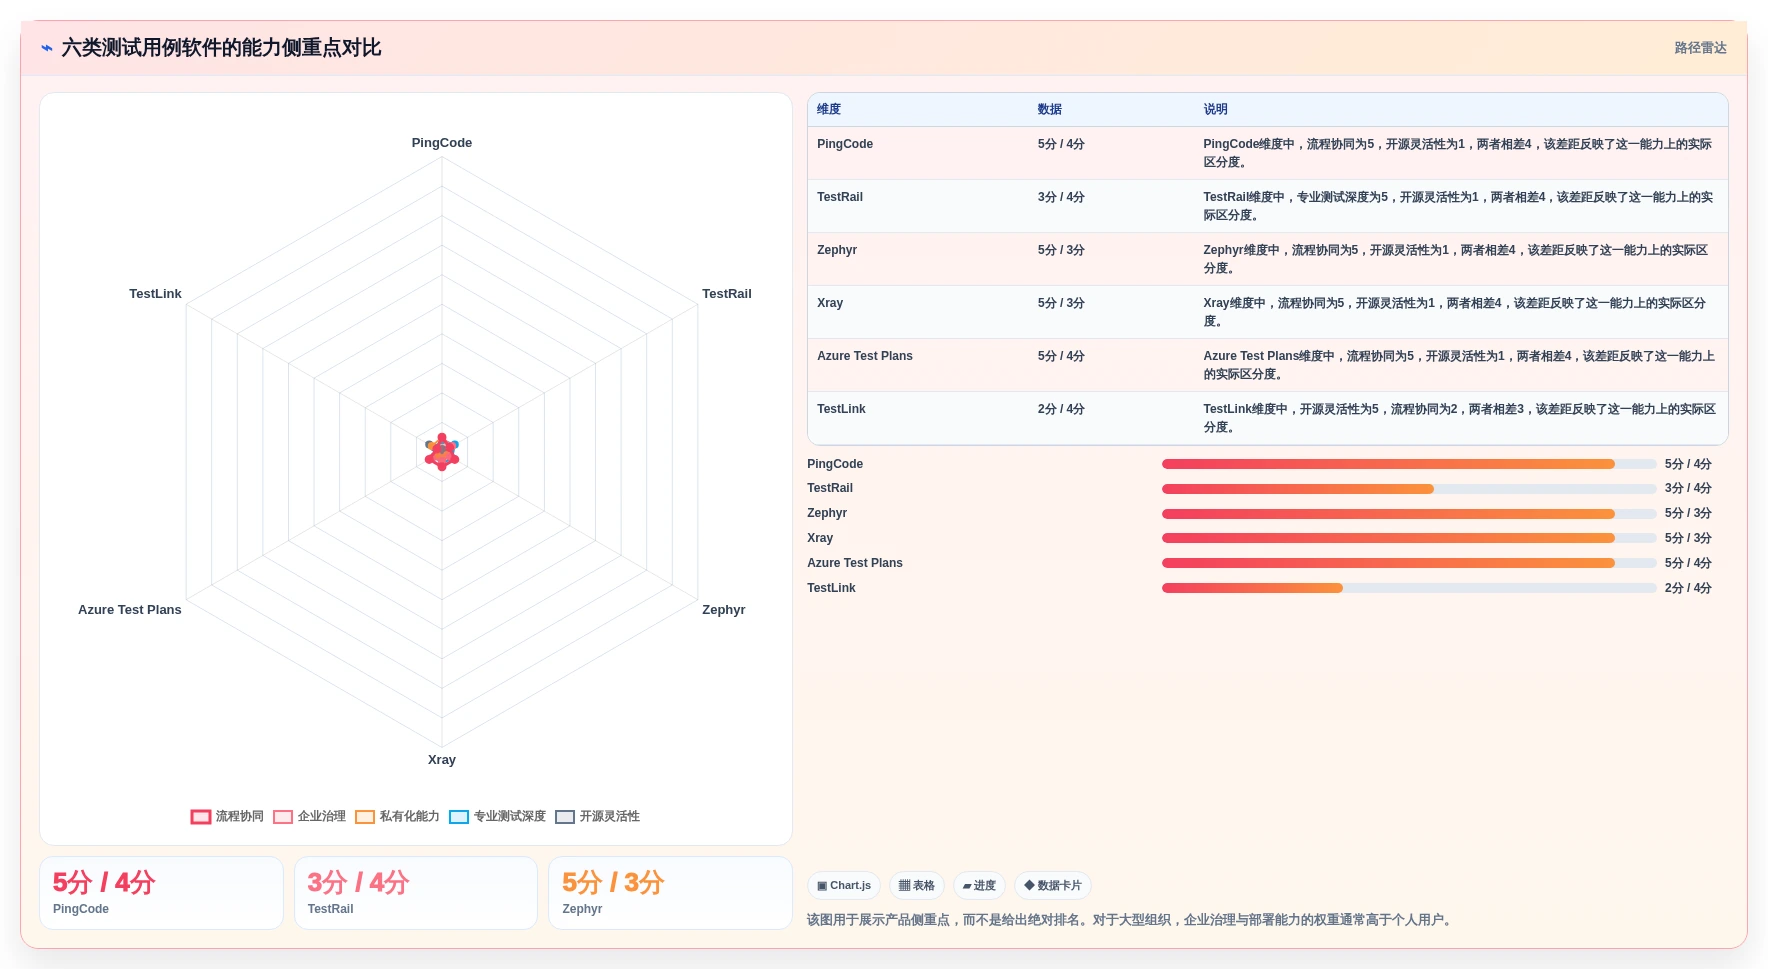Click the 5分 / 4分 score beside Azure Test Plans bar
Image resolution: width=1768 pixels, height=969 pixels.
point(1688,563)
